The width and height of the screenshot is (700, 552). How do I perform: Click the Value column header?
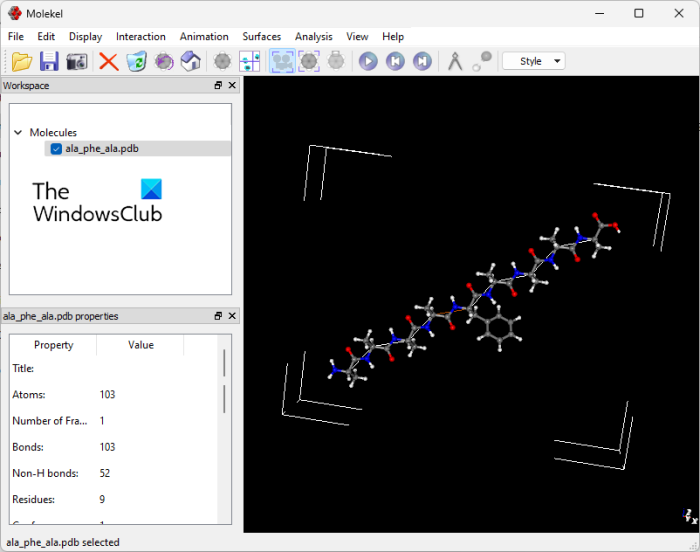point(140,345)
